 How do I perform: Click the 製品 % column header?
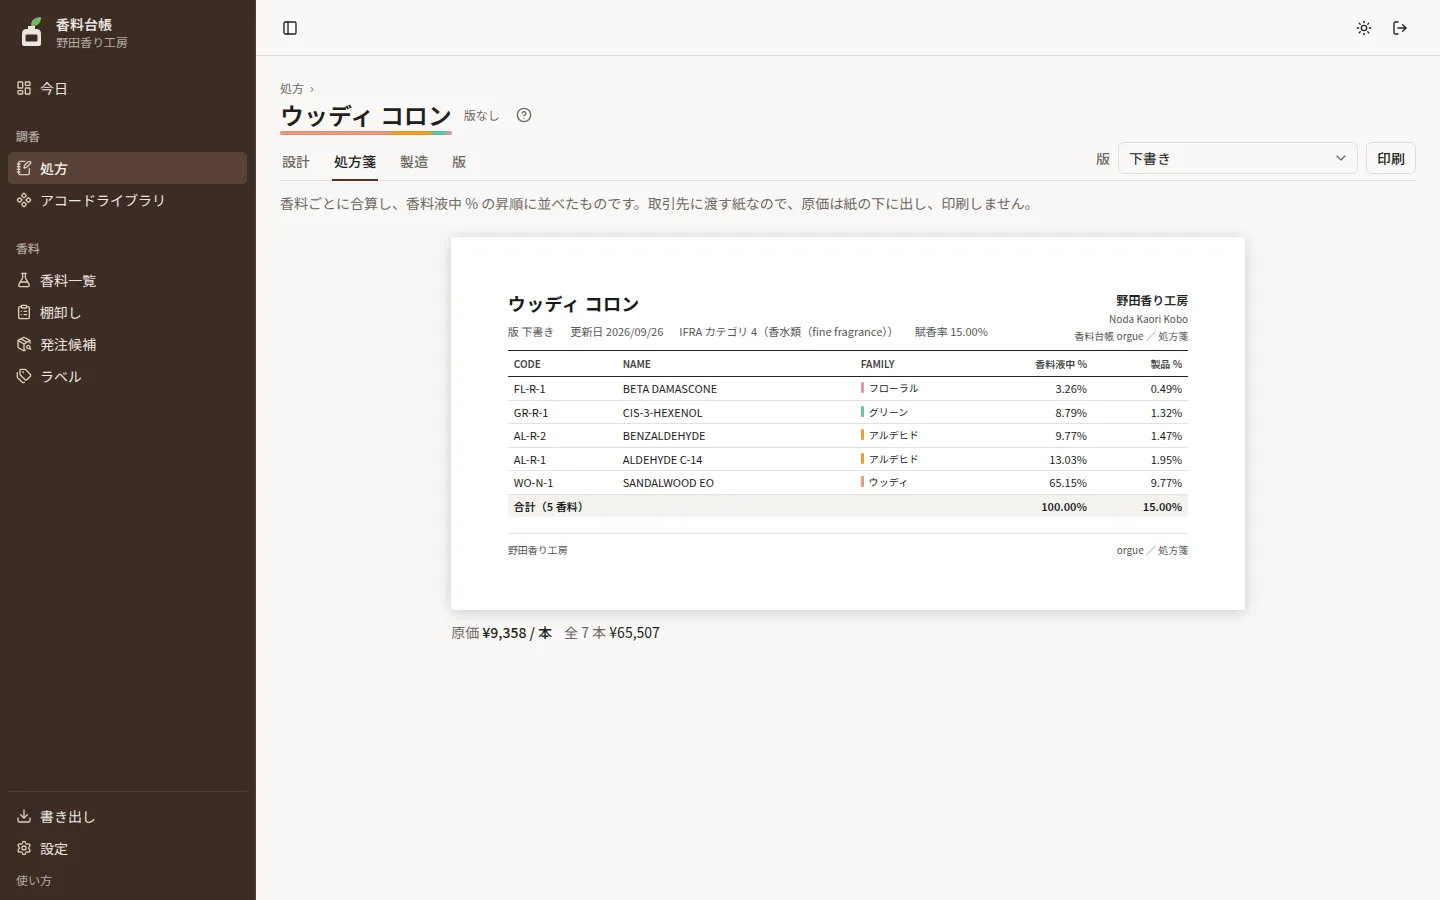click(1166, 364)
